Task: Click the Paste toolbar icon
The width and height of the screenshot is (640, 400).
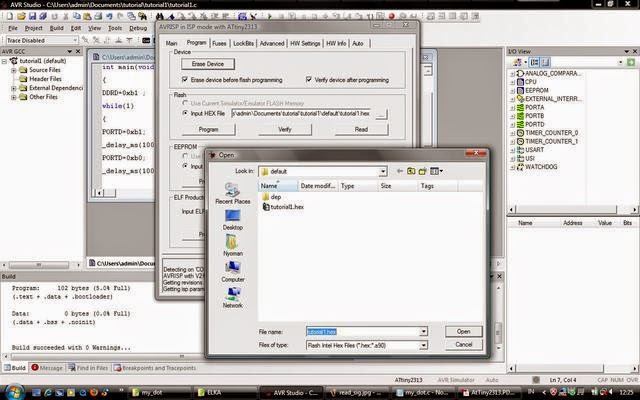Action: [x=87, y=16]
